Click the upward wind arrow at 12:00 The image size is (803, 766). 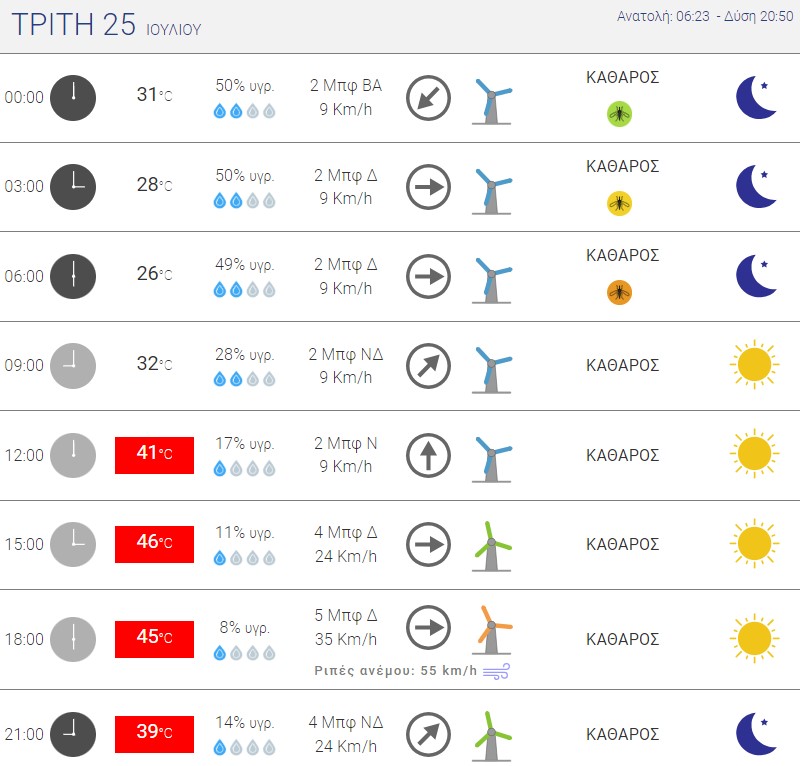428,455
